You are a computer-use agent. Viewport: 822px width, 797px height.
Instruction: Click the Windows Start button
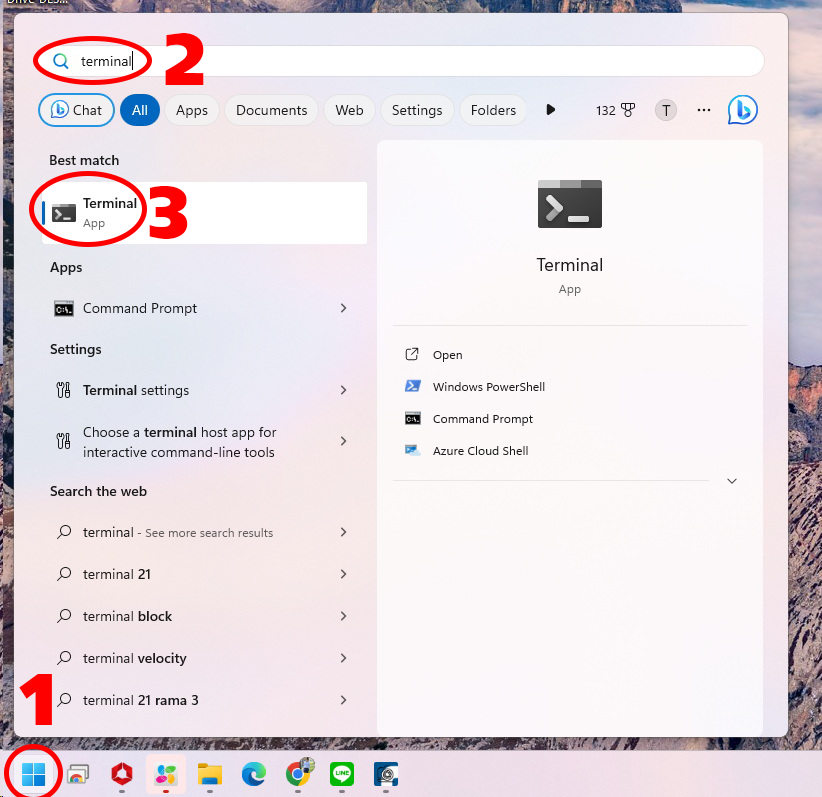pyautogui.click(x=33, y=773)
